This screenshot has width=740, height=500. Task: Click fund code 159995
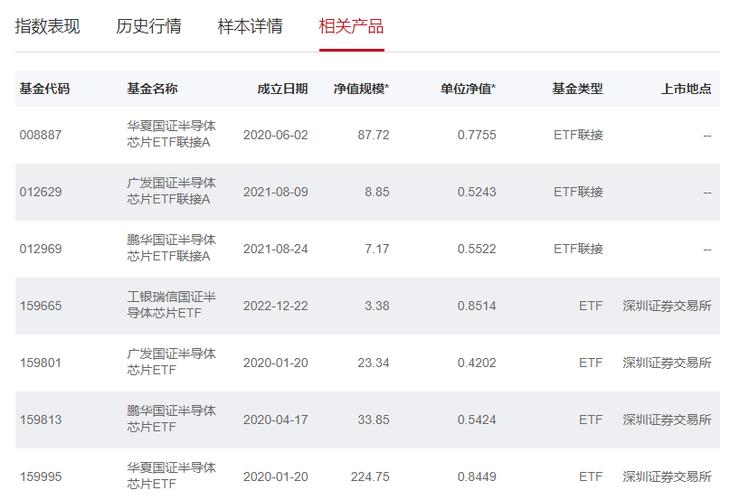(41, 477)
